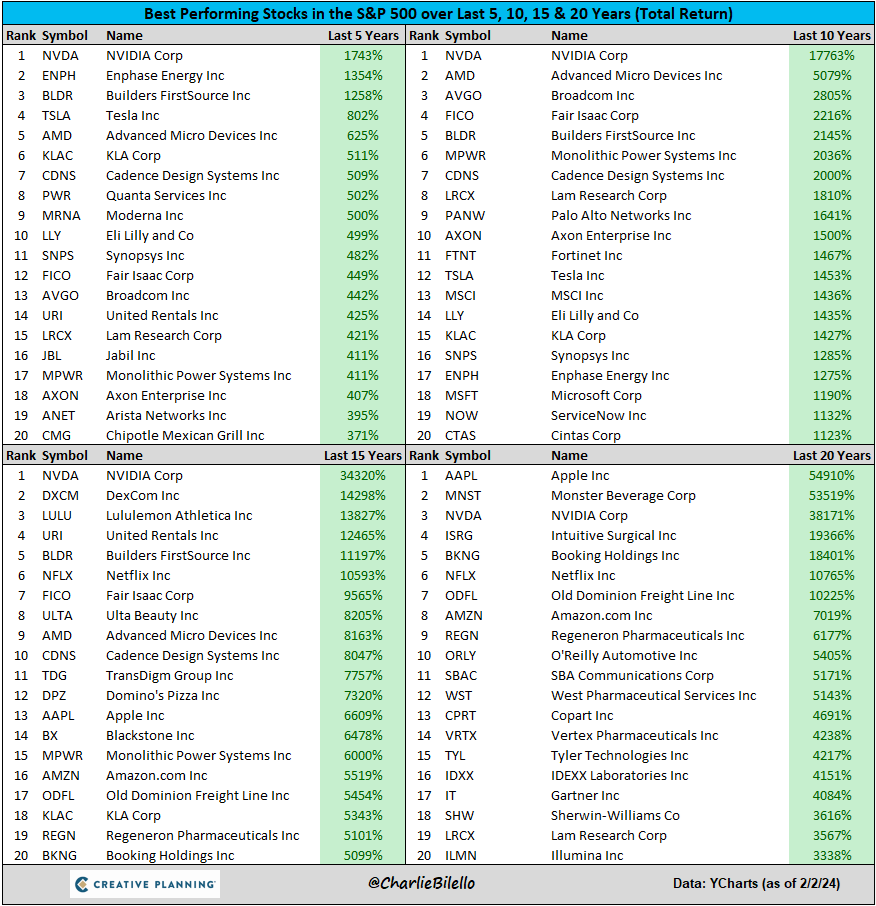Click the Palo Alto Networks Inc row name
876x906 pixels.
point(621,216)
